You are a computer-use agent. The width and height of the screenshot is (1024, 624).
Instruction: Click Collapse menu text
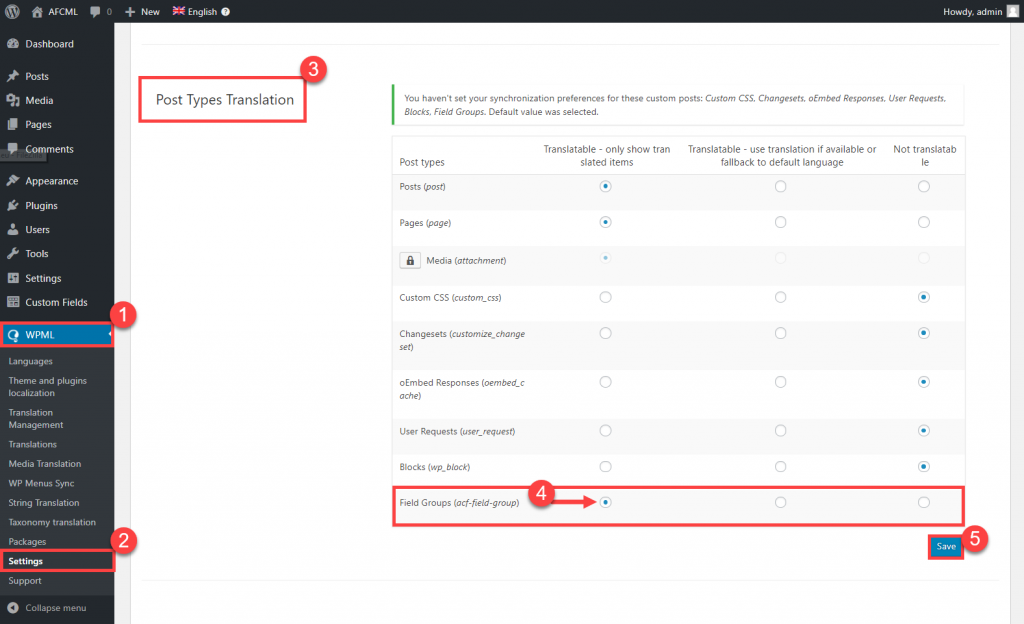click(56, 608)
